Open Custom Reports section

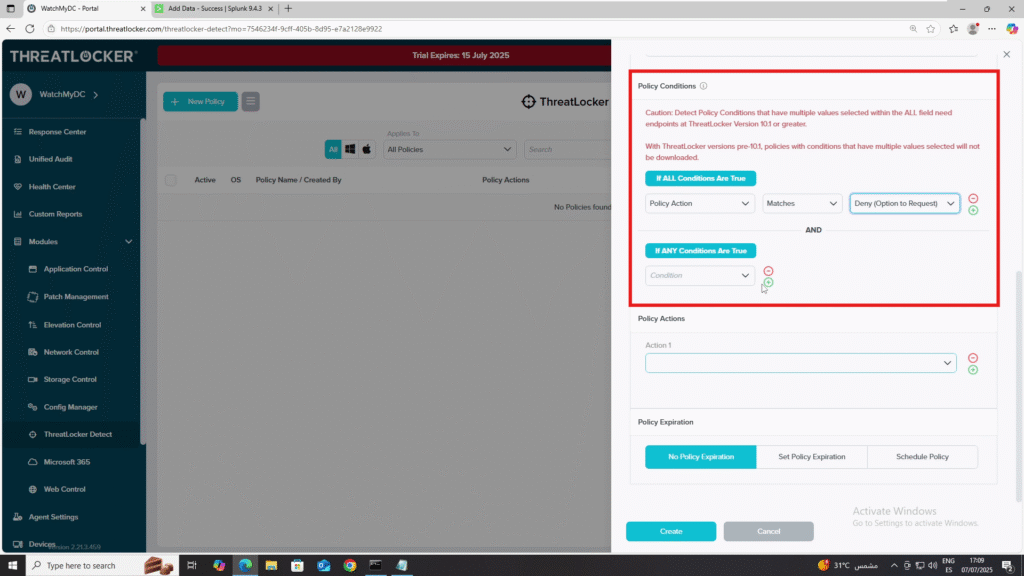click(x=55, y=214)
